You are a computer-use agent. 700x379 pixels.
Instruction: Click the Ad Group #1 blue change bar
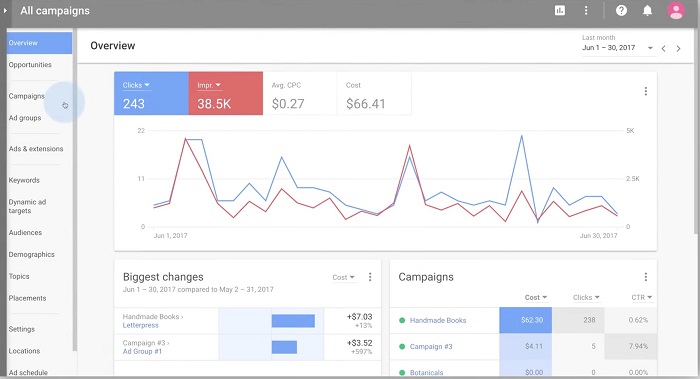coord(284,347)
